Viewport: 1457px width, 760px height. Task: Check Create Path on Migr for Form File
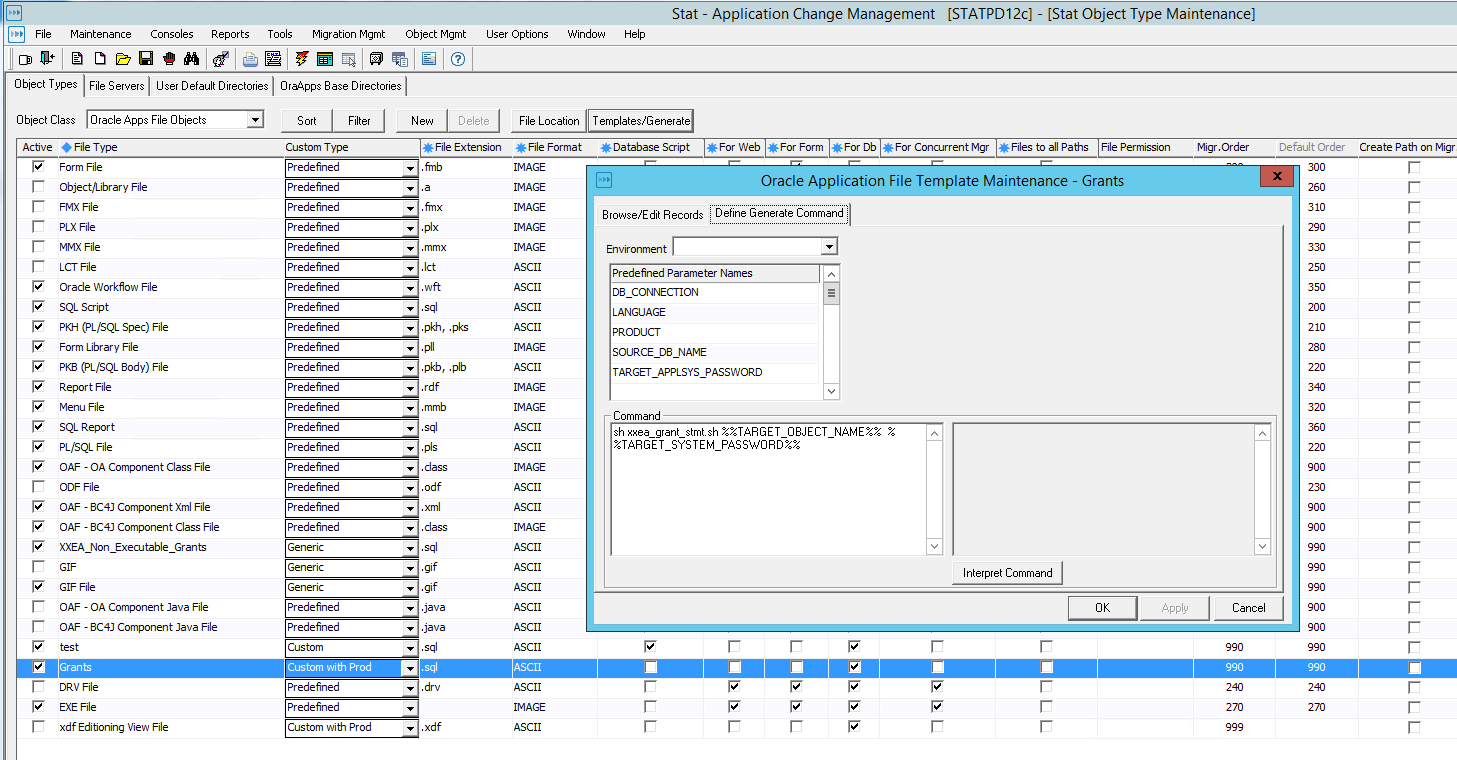click(1414, 167)
